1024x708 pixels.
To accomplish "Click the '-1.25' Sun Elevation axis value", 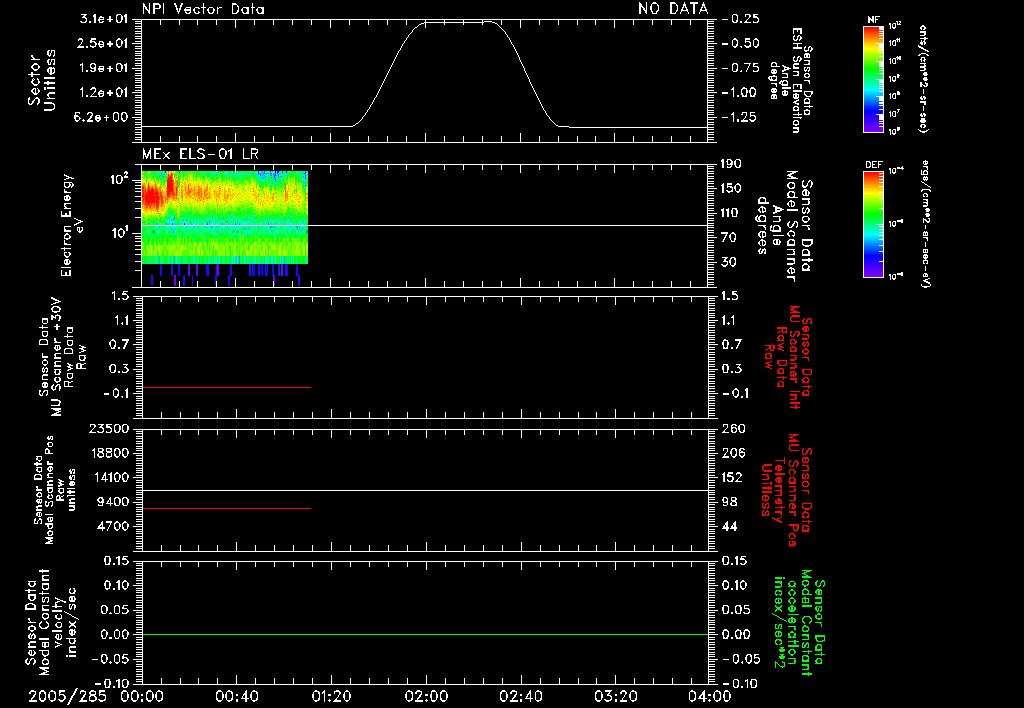I will 741,117.
